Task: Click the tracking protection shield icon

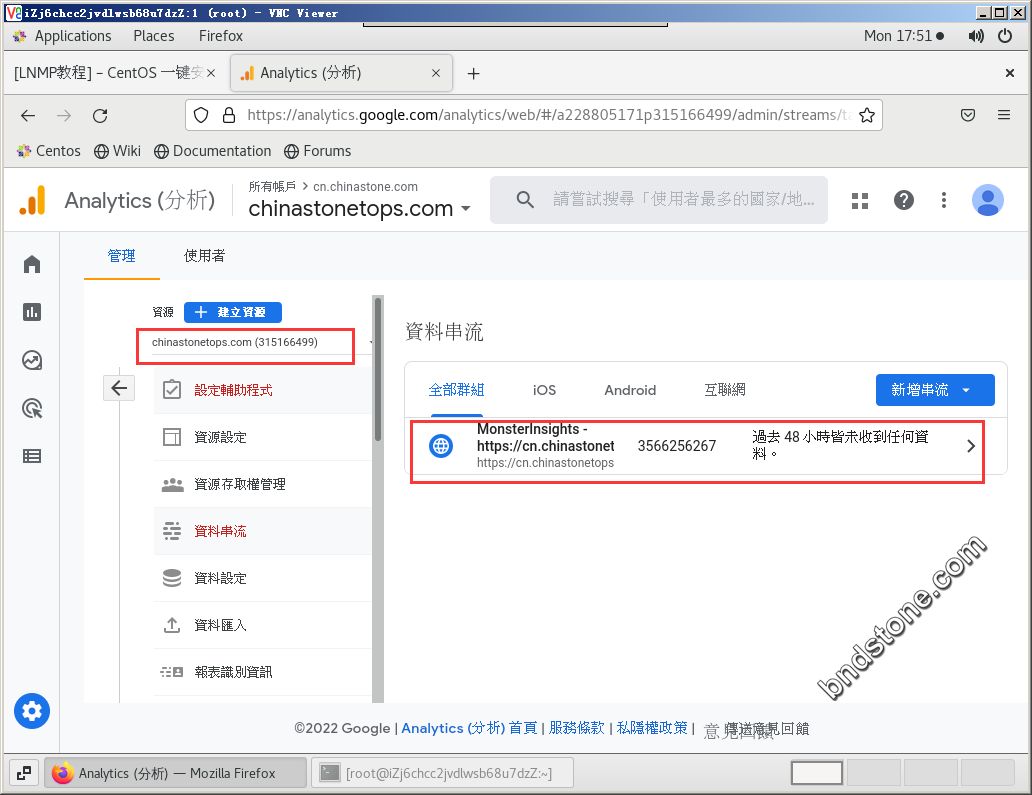Action: (201, 115)
